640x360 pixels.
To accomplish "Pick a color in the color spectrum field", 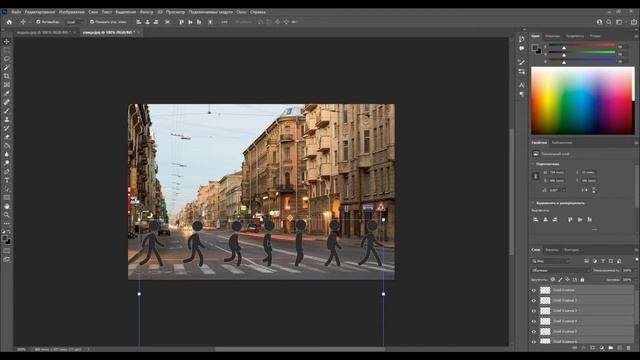I will coord(582,100).
